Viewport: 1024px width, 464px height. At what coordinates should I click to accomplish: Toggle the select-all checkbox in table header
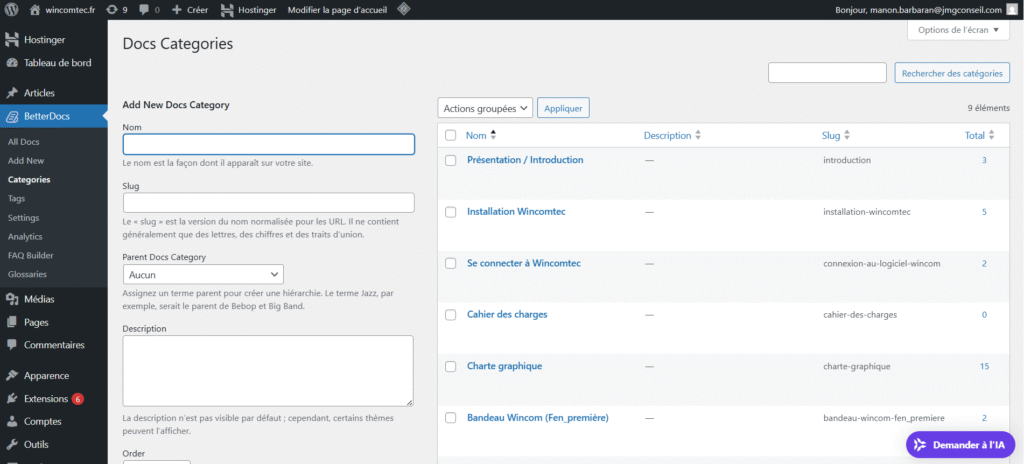coord(450,135)
